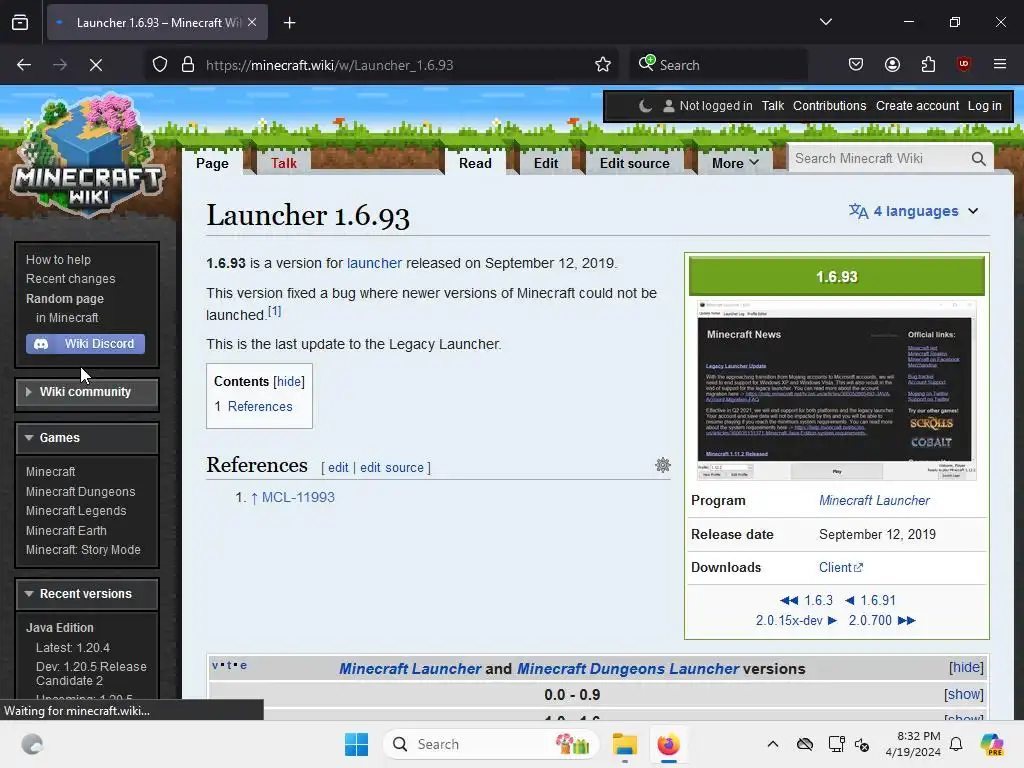Open Minecraft Launcher program link
The height and width of the screenshot is (768, 1024).
(874, 500)
